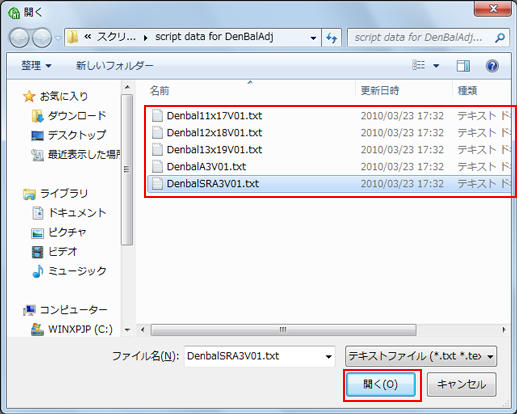Click the back navigation arrow
517x414 pixels.
click(x=19, y=38)
